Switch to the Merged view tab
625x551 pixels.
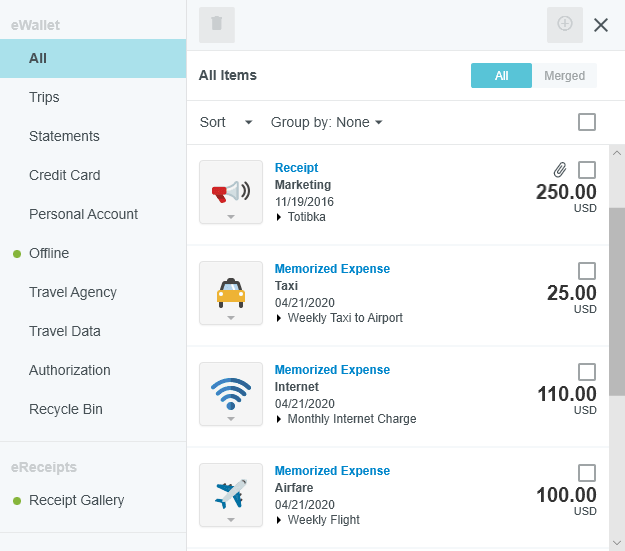click(564, 76)
